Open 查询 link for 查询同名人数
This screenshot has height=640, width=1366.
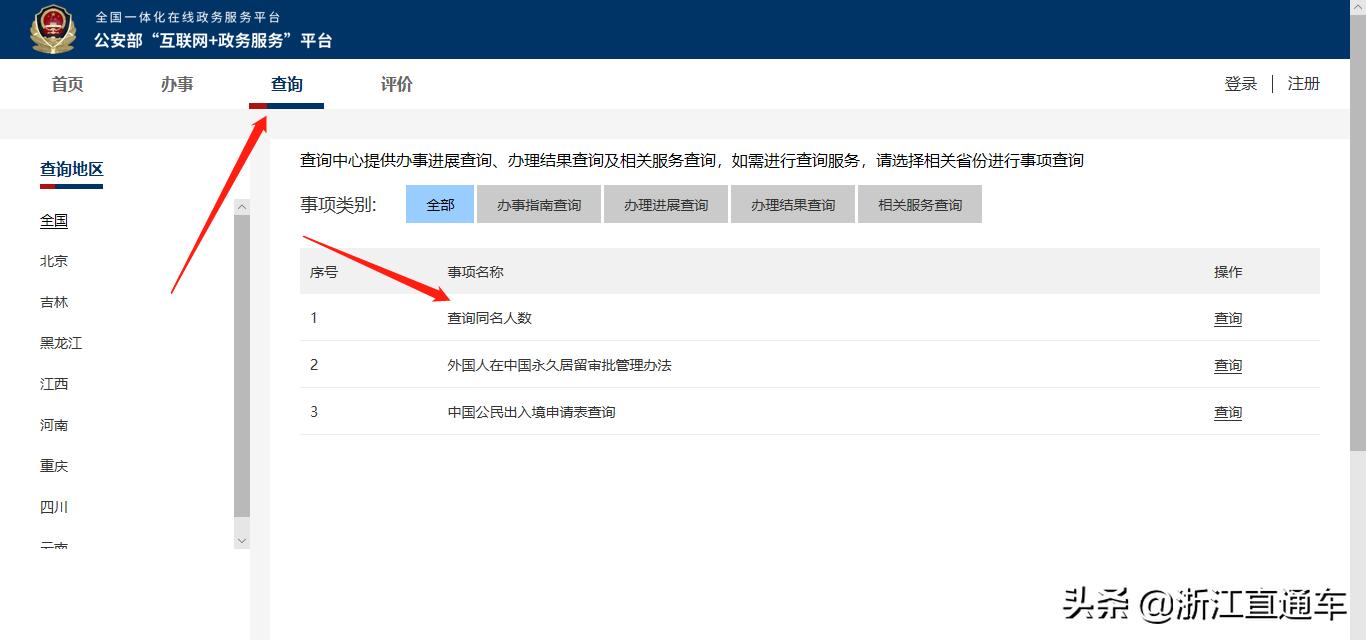[1227, 318]
